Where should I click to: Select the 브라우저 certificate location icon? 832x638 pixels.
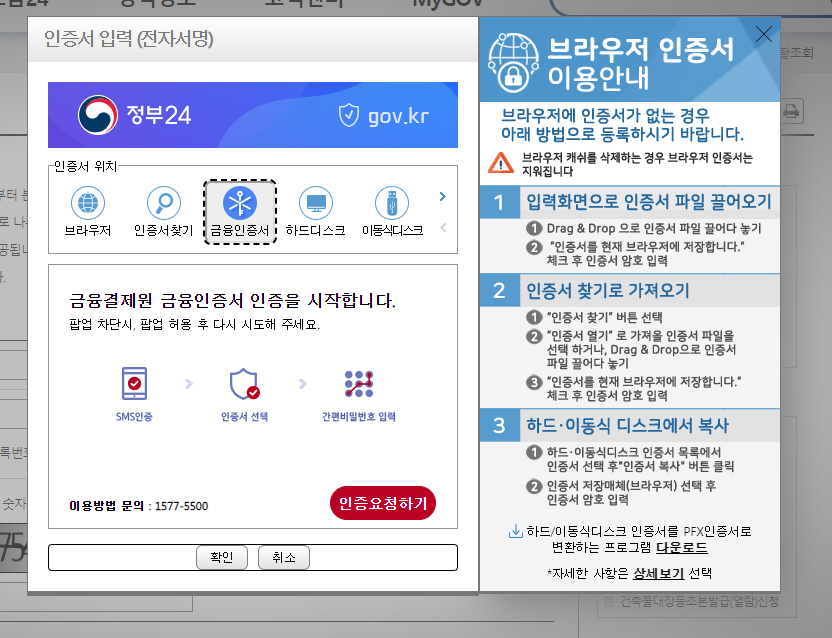[x=88, y=203]
